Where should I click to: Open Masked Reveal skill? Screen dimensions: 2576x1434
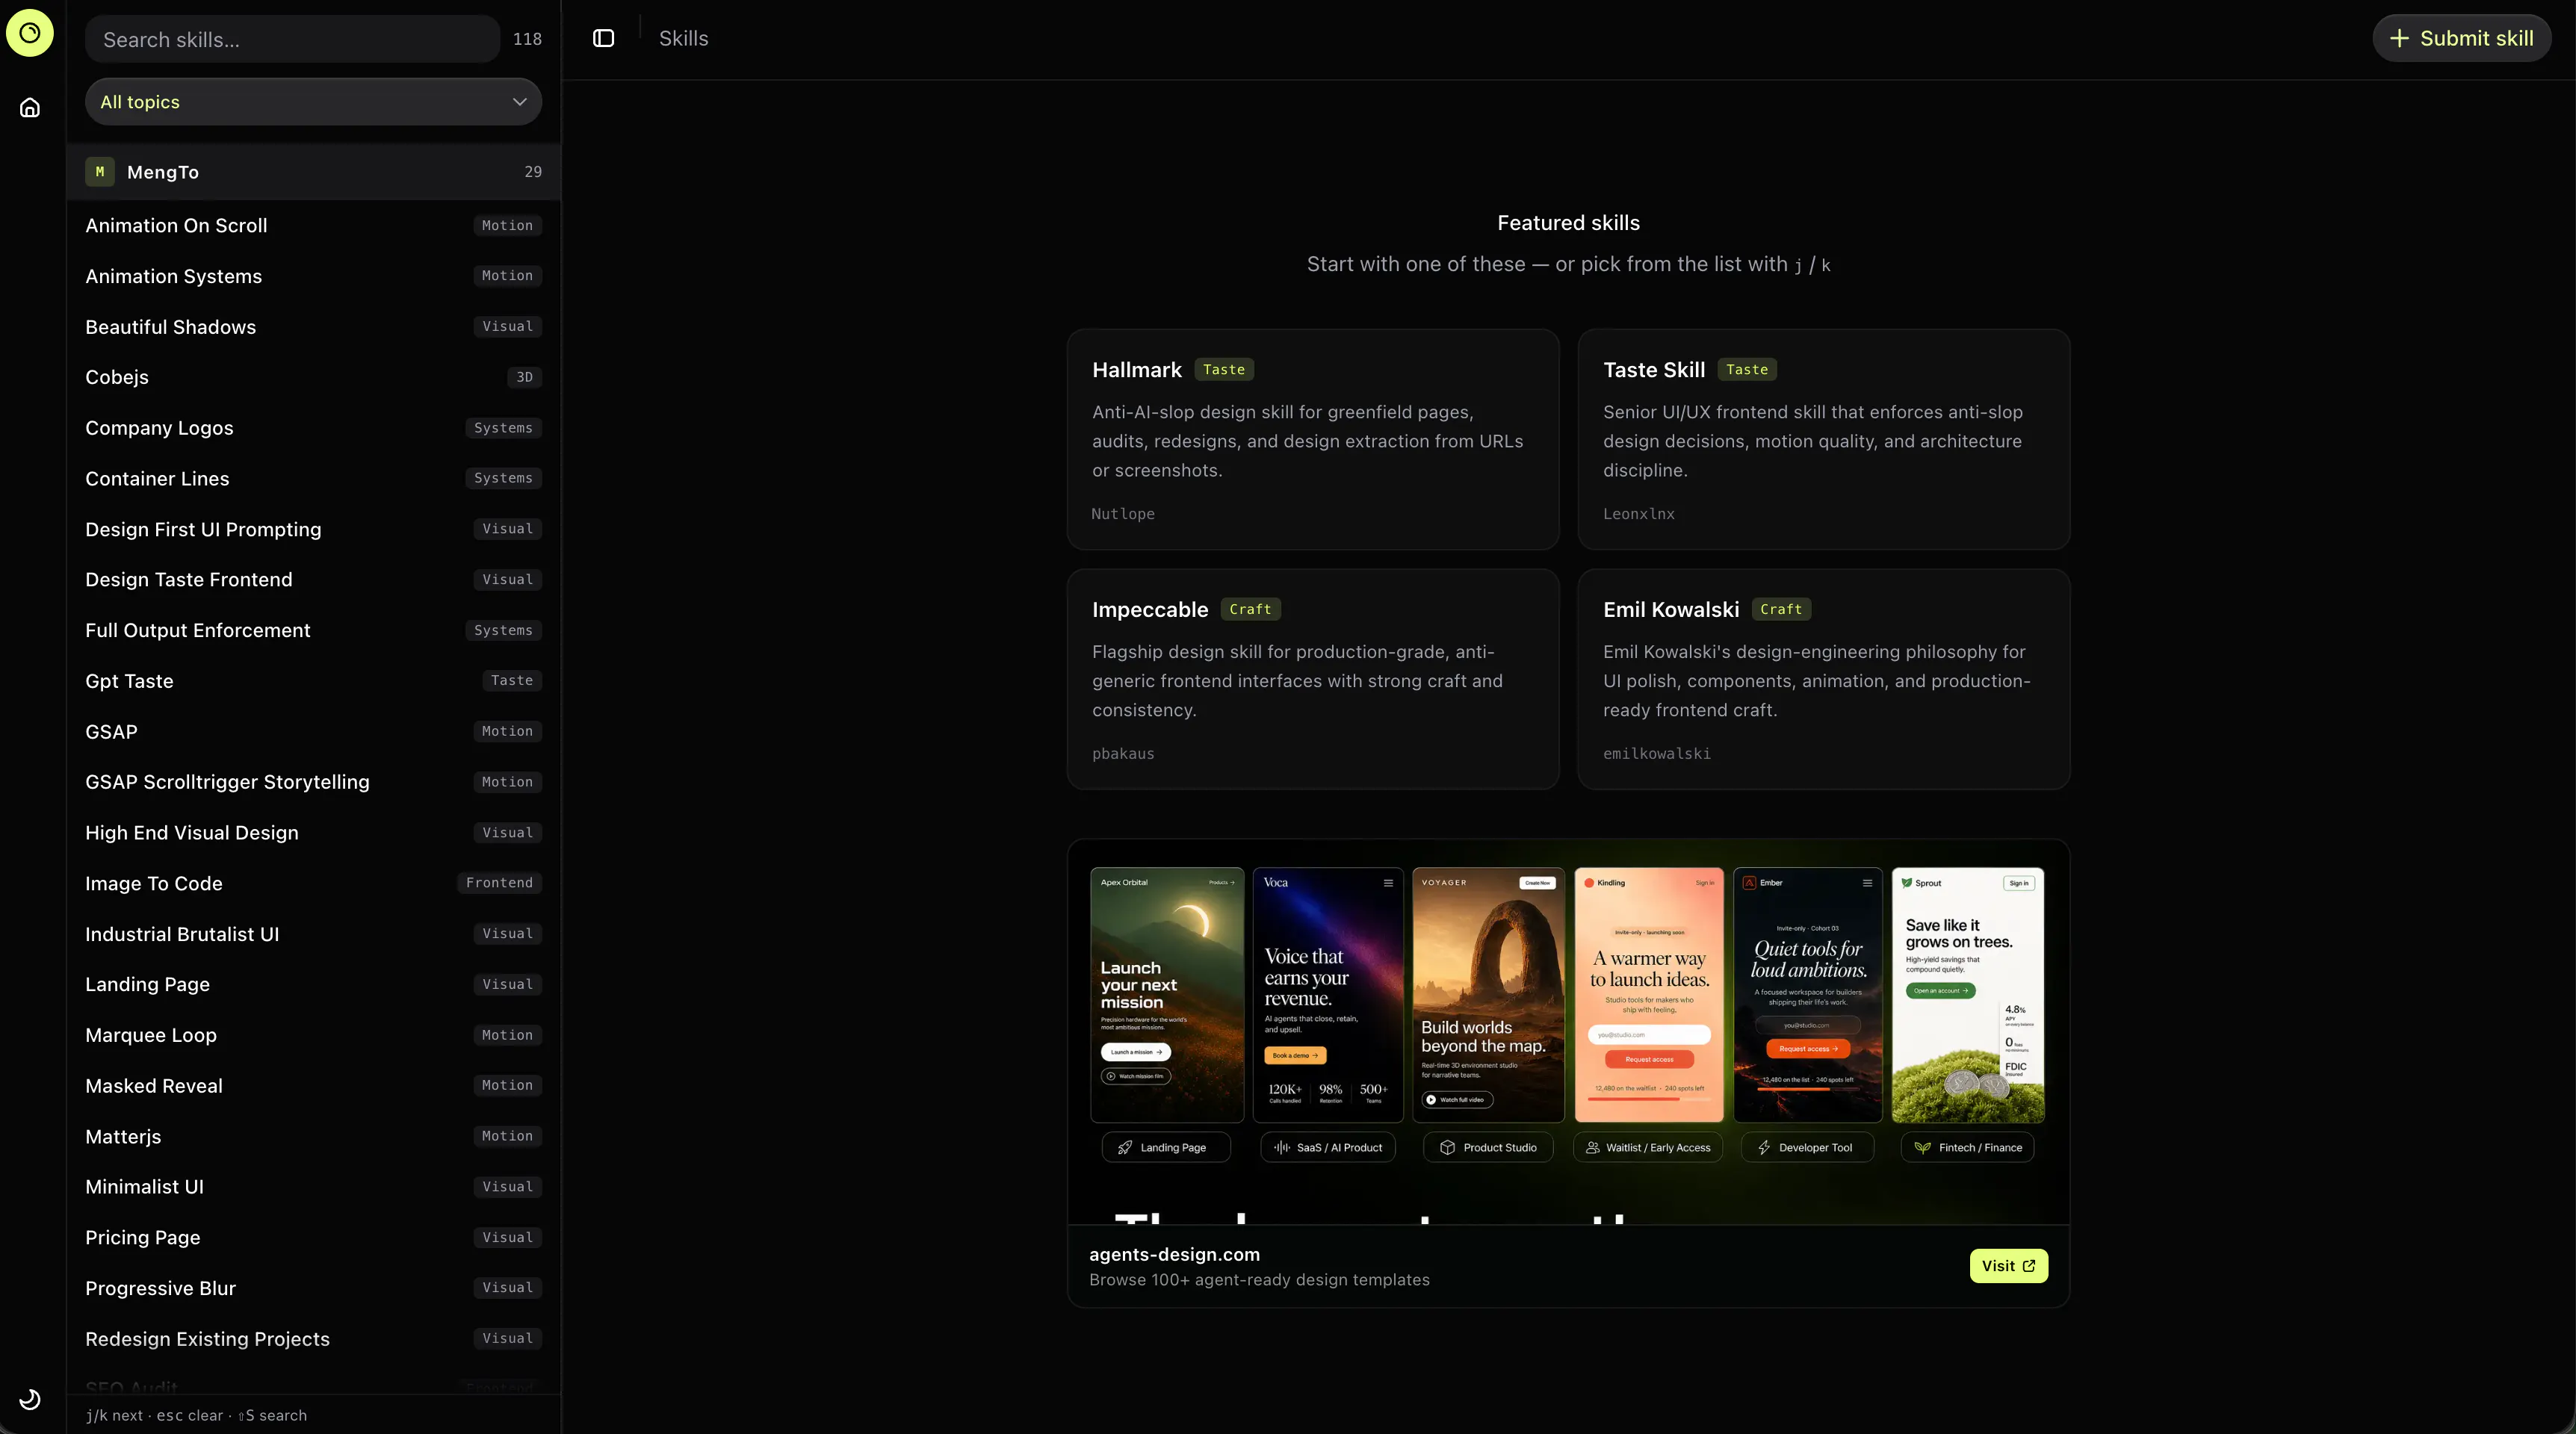[x=313, y=1086]
